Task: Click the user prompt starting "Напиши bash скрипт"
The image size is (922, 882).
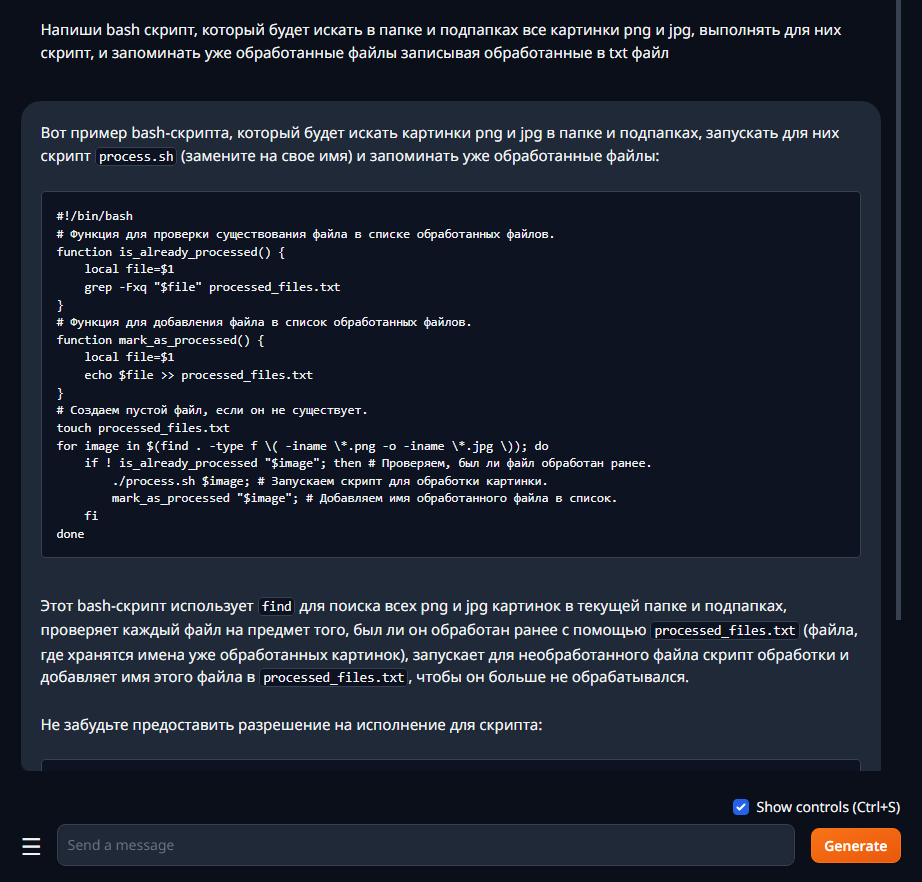Action: pos(440,42)
